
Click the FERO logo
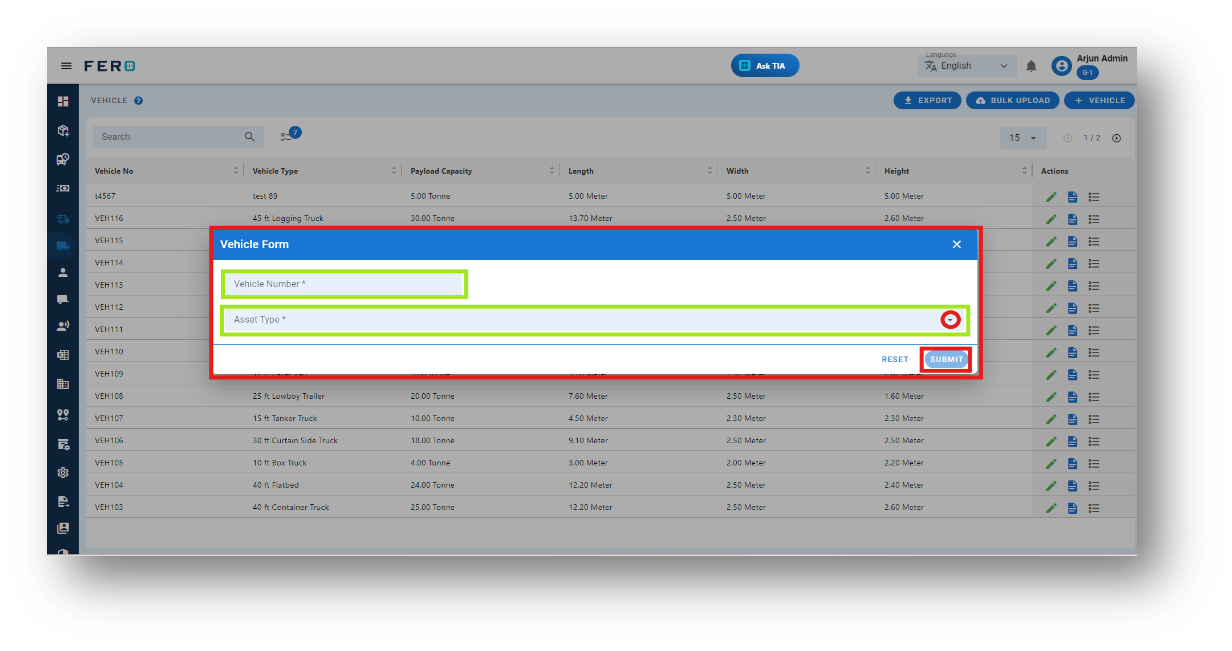point(110,66)
